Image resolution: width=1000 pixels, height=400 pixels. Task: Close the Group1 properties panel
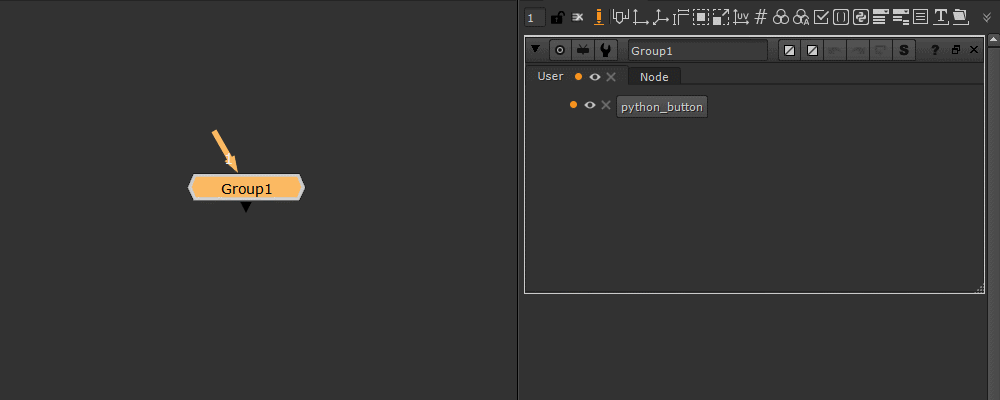(x=974, y=50)
